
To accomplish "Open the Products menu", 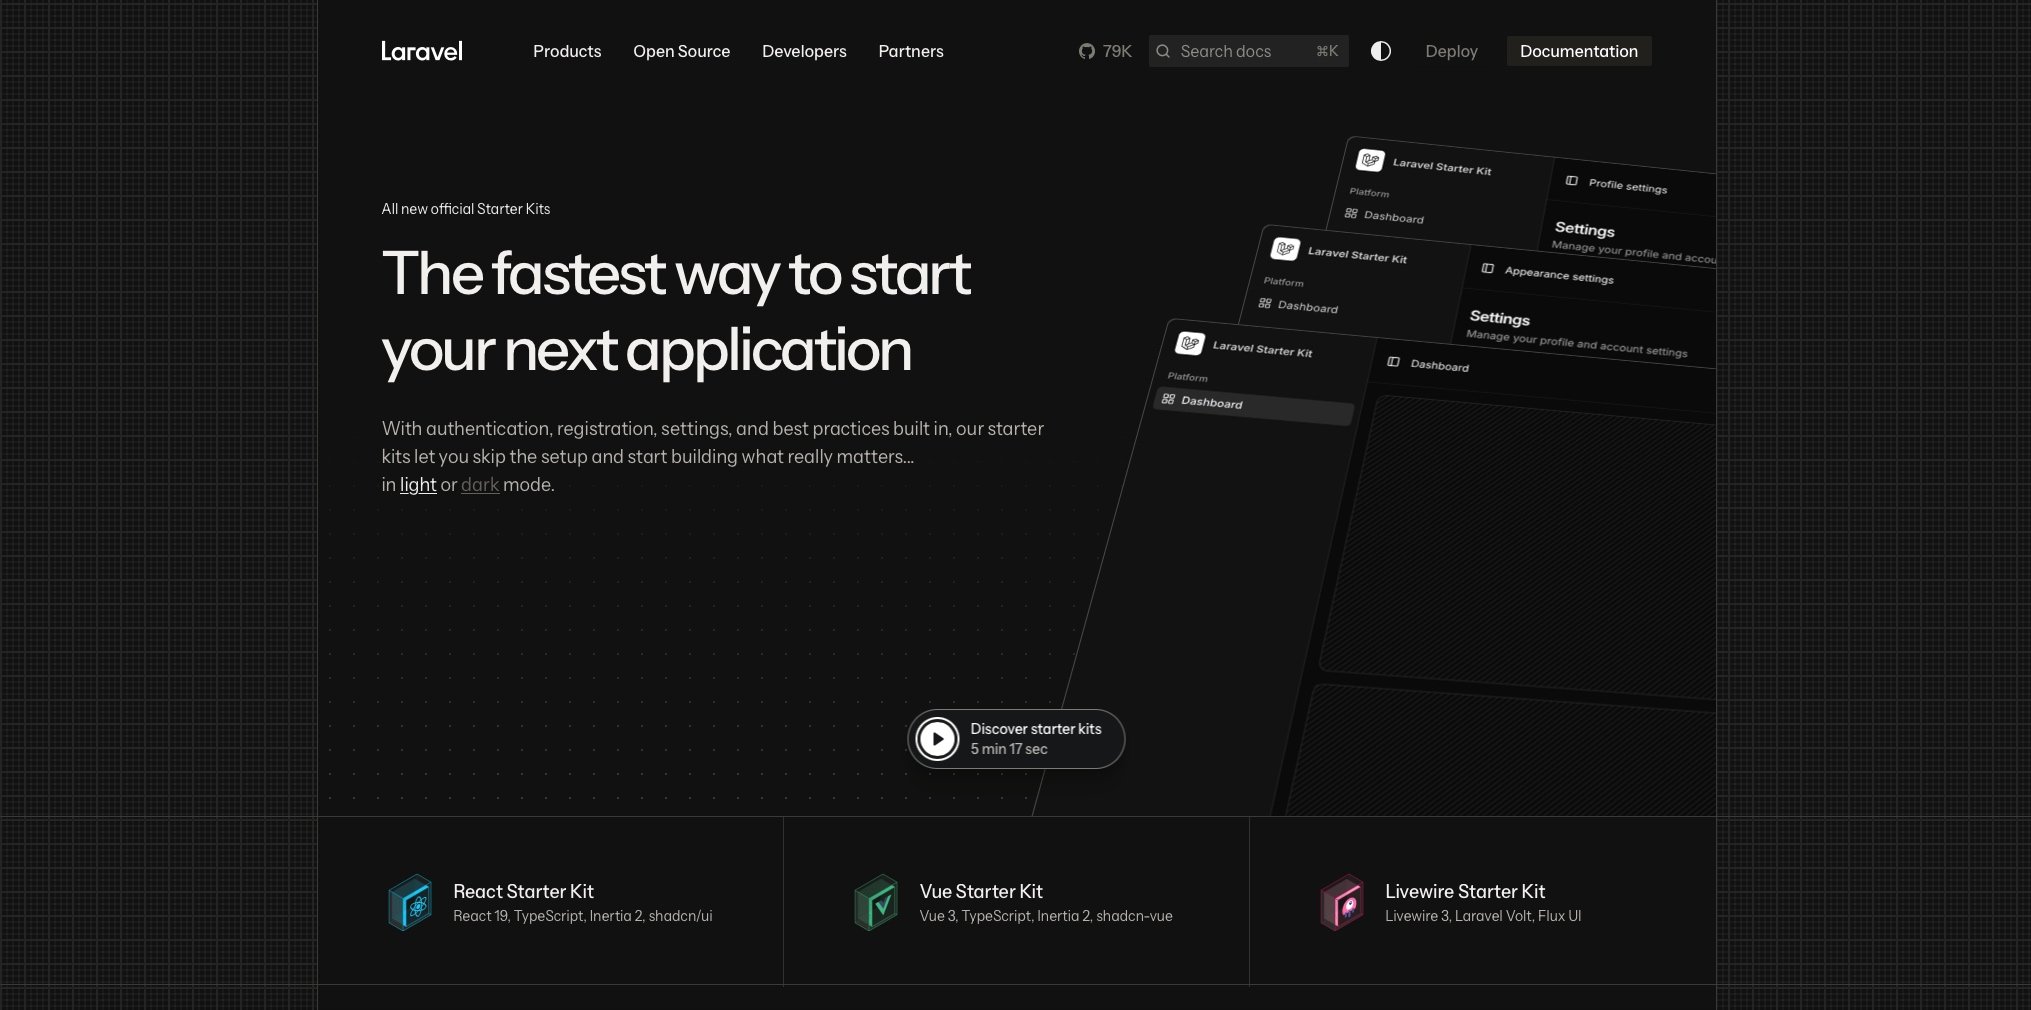I will click(x=567, y=51).
